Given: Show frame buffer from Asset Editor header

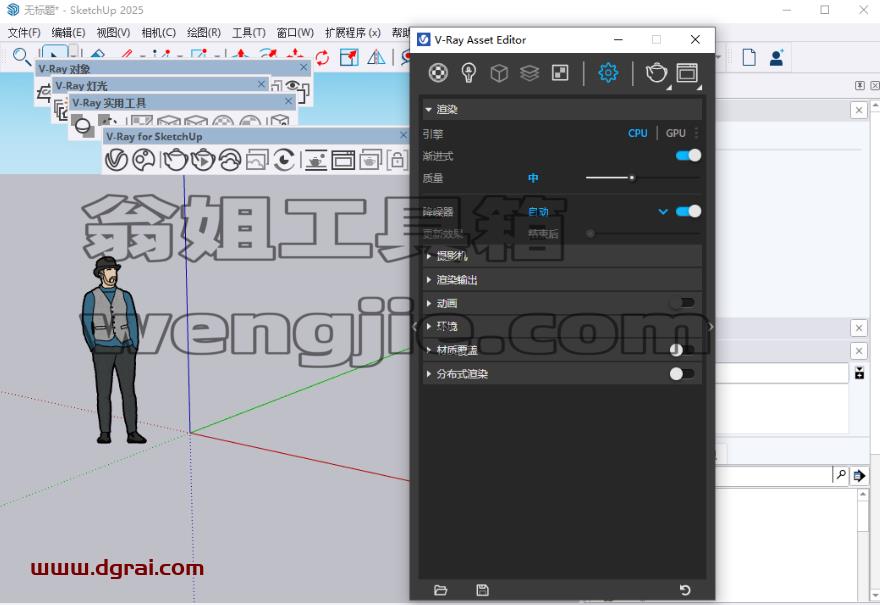Looking at the screenshot, I should pyautogui.click(x=687, y=73).
